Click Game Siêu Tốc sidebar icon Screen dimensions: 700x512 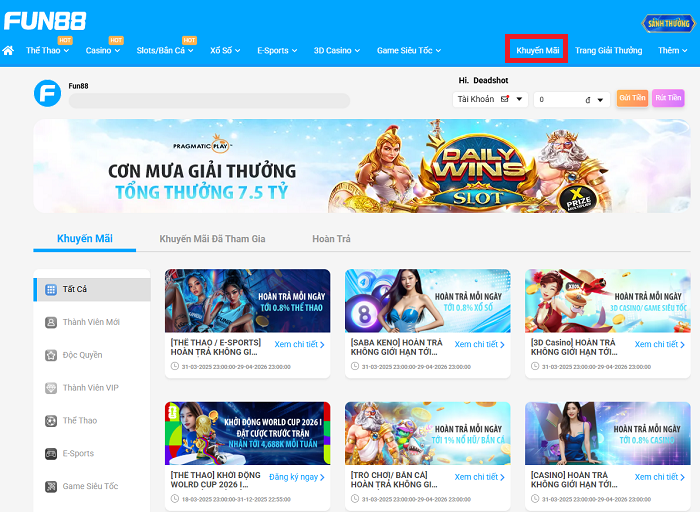click(x=51, y=487)
